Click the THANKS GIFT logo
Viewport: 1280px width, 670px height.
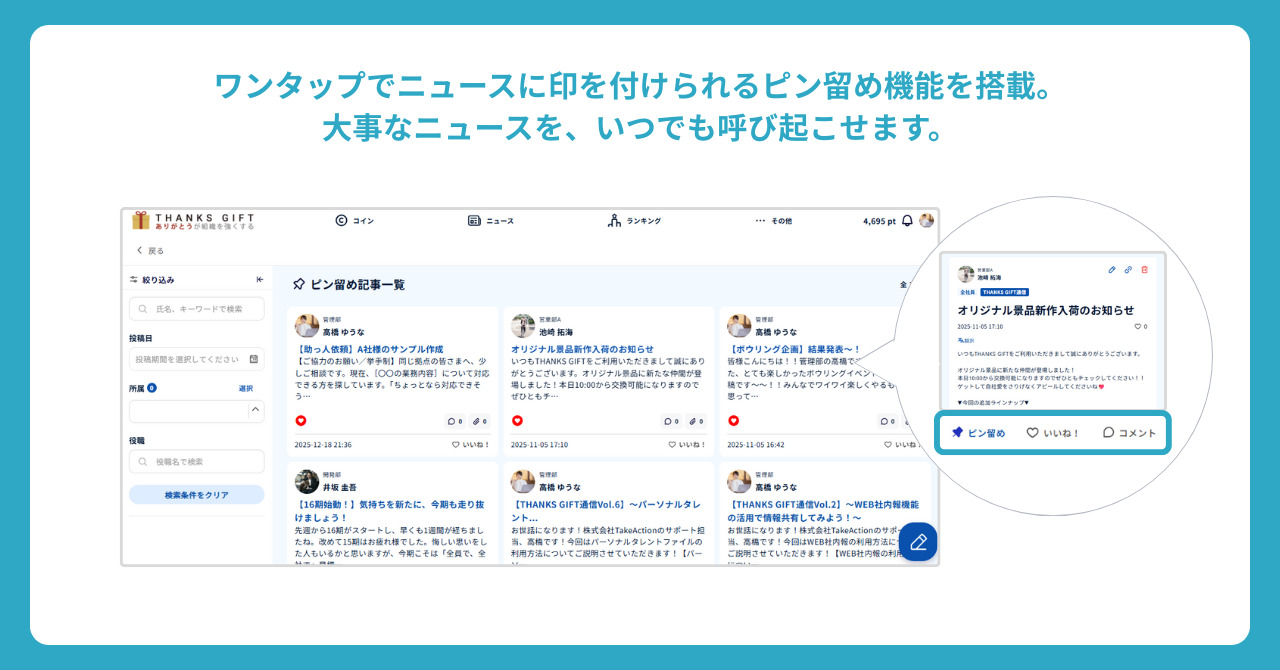(x=194, y=221)
